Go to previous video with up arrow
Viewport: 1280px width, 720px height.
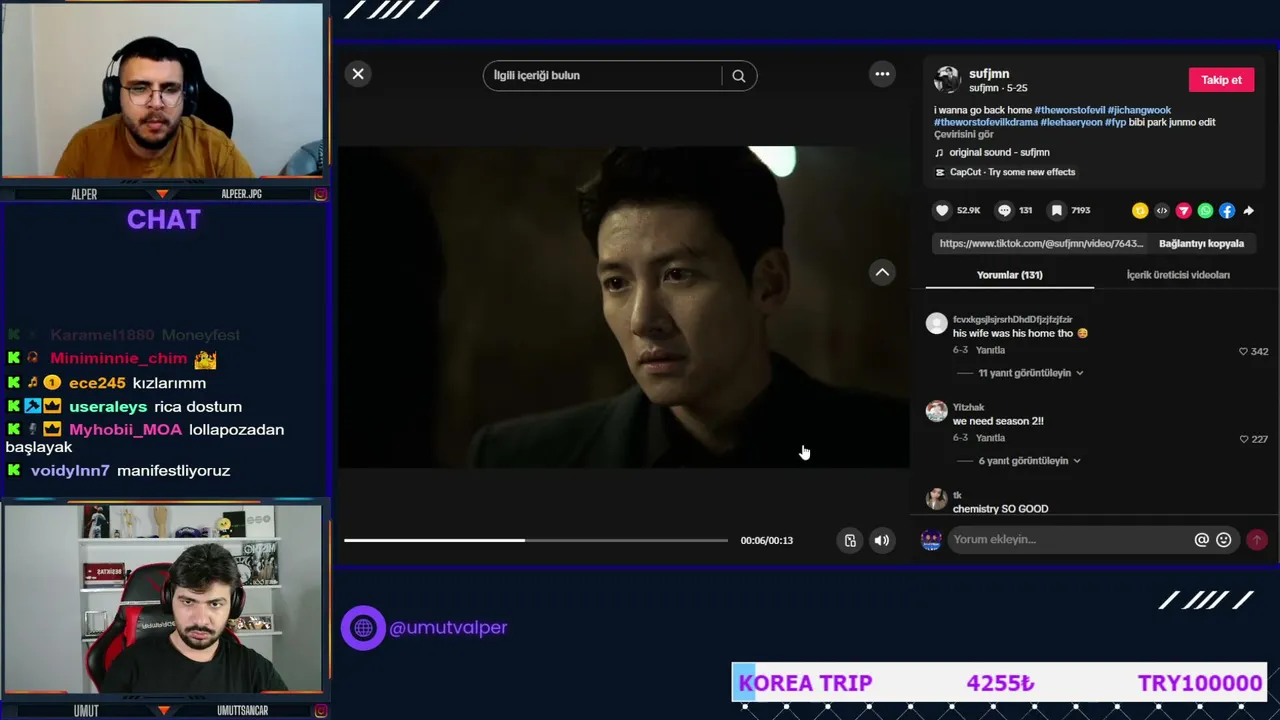click(882, 272)
